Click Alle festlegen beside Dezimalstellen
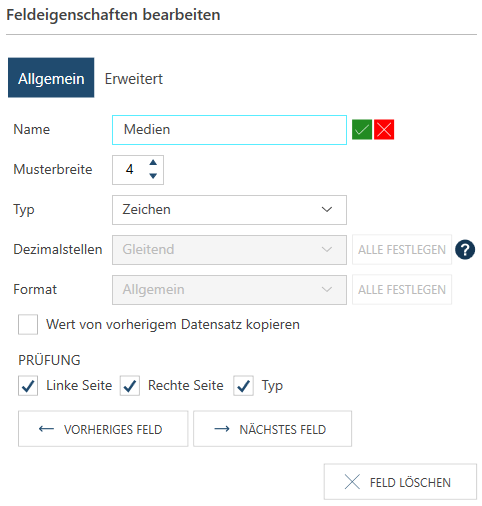The height and width of the screenshot is (506, 482). (402, 250)
